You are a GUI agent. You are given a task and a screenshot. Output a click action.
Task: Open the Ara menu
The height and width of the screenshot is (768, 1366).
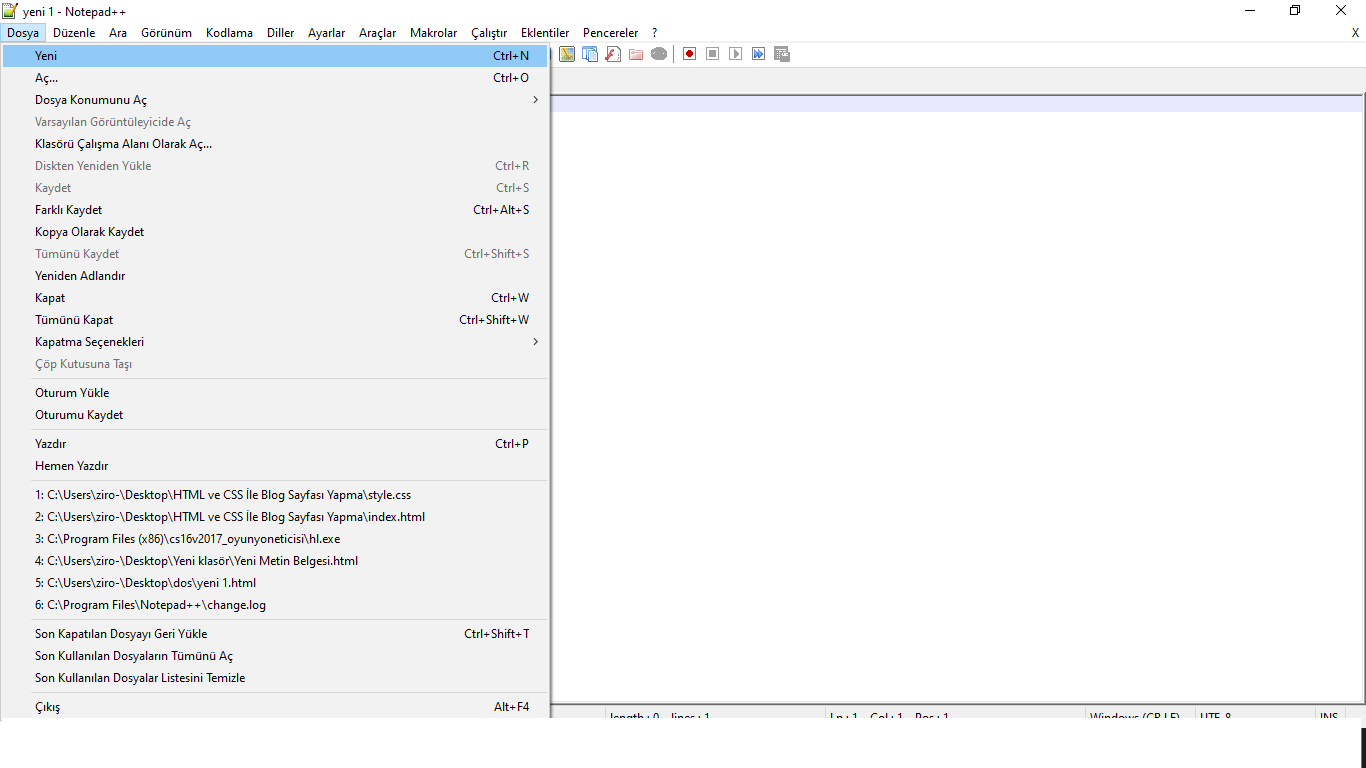pyautogui.click(x=118, y=33)
